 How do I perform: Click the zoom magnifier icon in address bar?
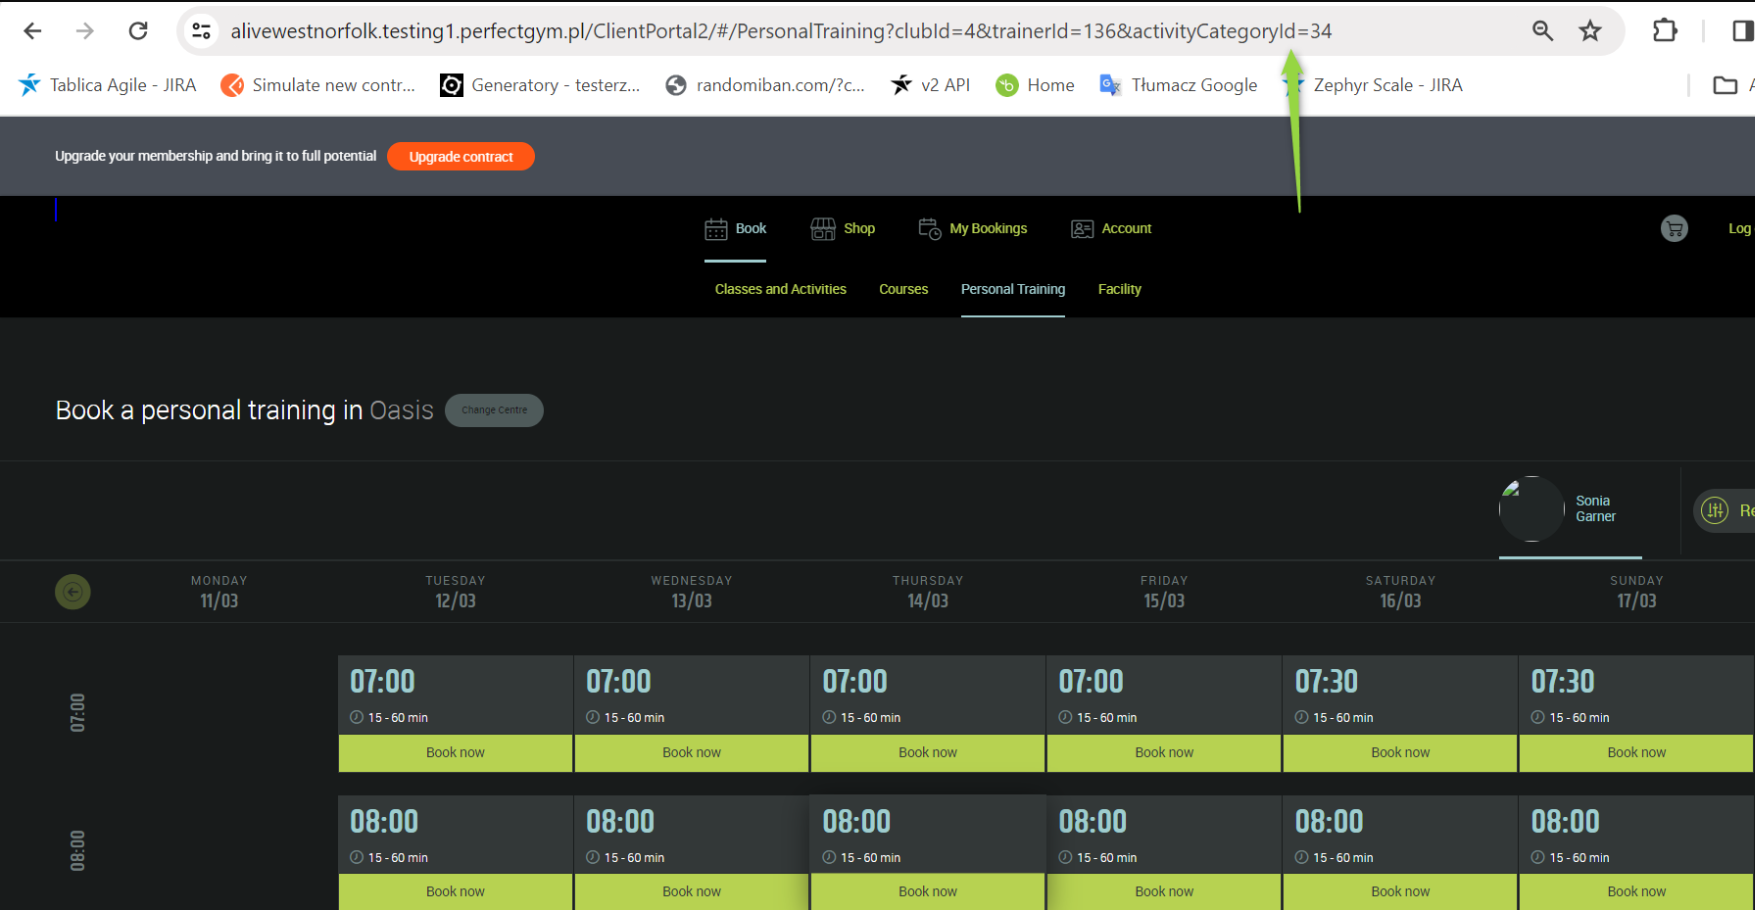(x=1542, y=31)
